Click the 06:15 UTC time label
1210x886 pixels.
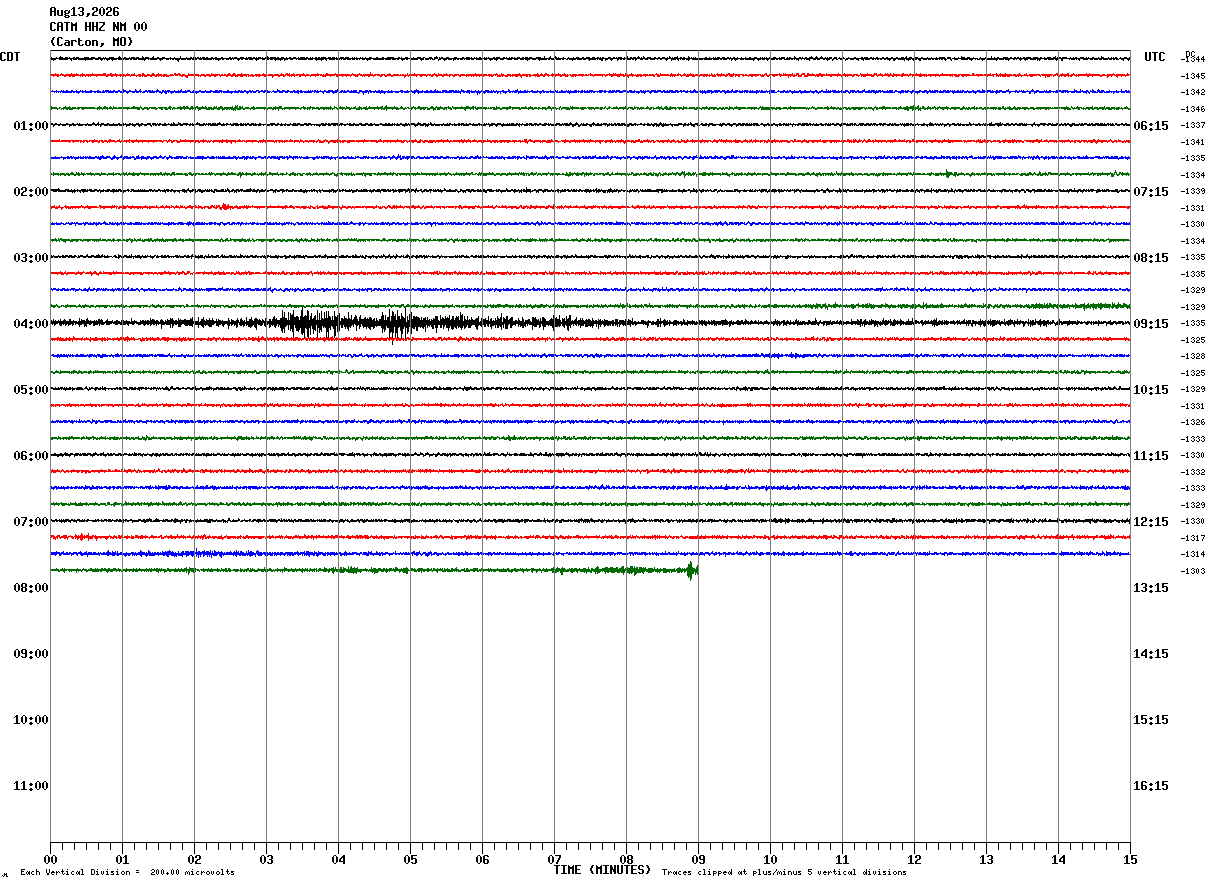[1151, 126]
